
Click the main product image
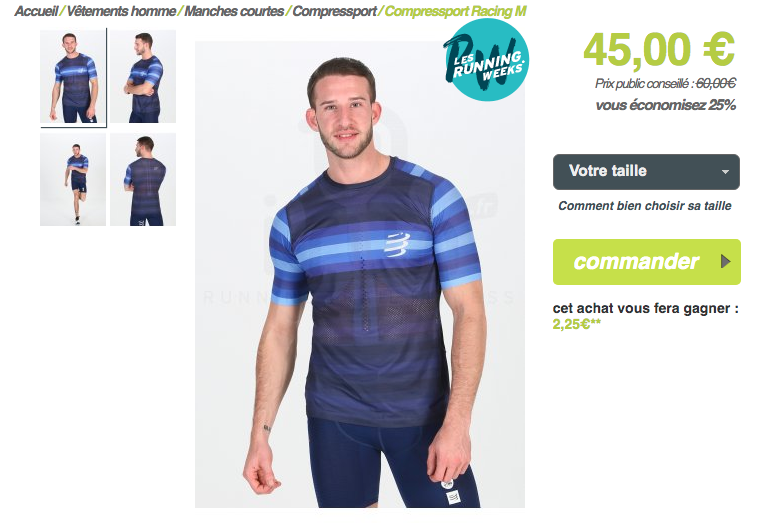point(360,274)
